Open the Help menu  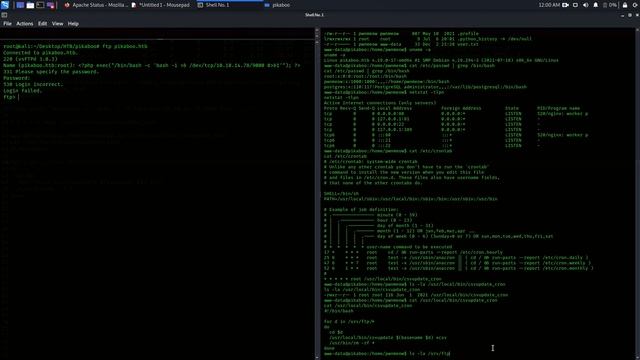click(73, 24)
